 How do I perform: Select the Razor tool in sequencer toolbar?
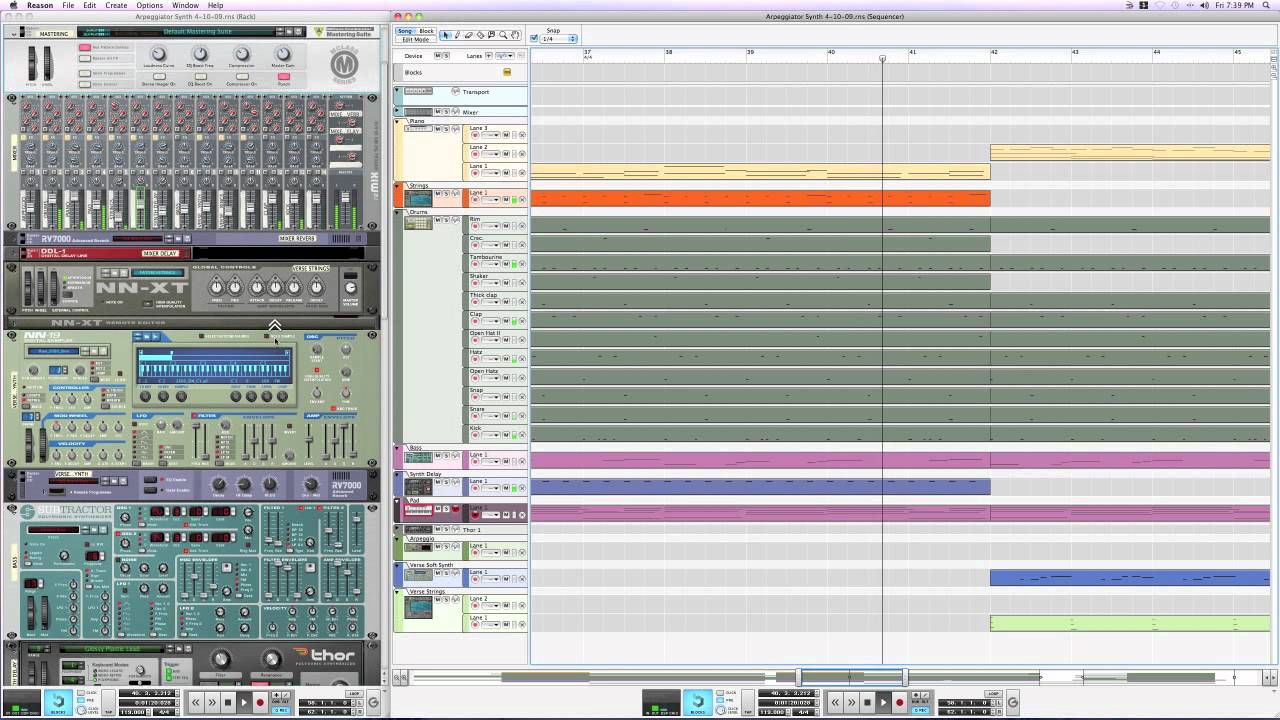tap(480, 35)
